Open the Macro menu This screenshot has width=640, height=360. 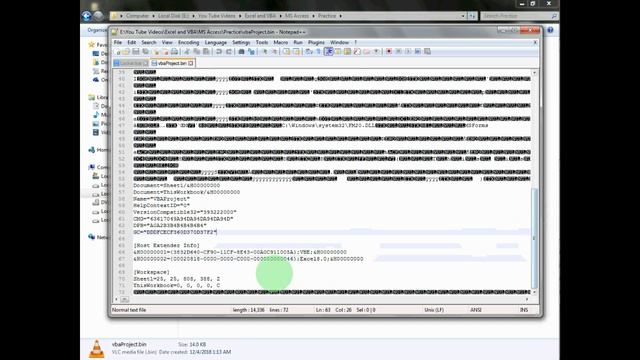pos(280,42)
